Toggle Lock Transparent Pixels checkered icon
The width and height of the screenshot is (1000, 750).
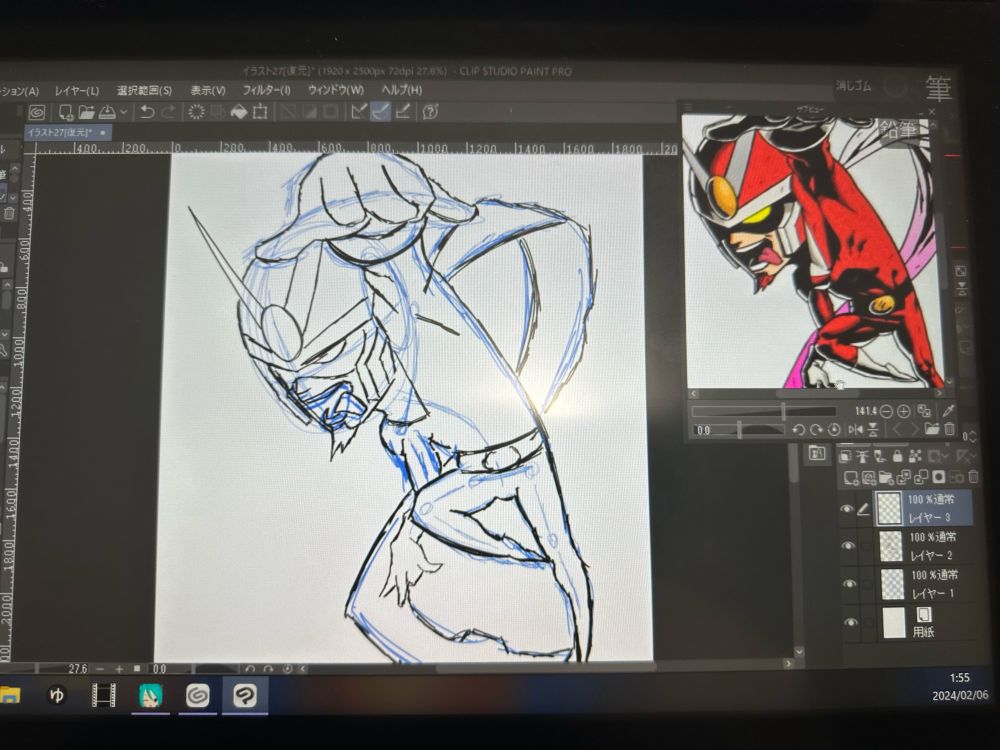click(915, 456)
